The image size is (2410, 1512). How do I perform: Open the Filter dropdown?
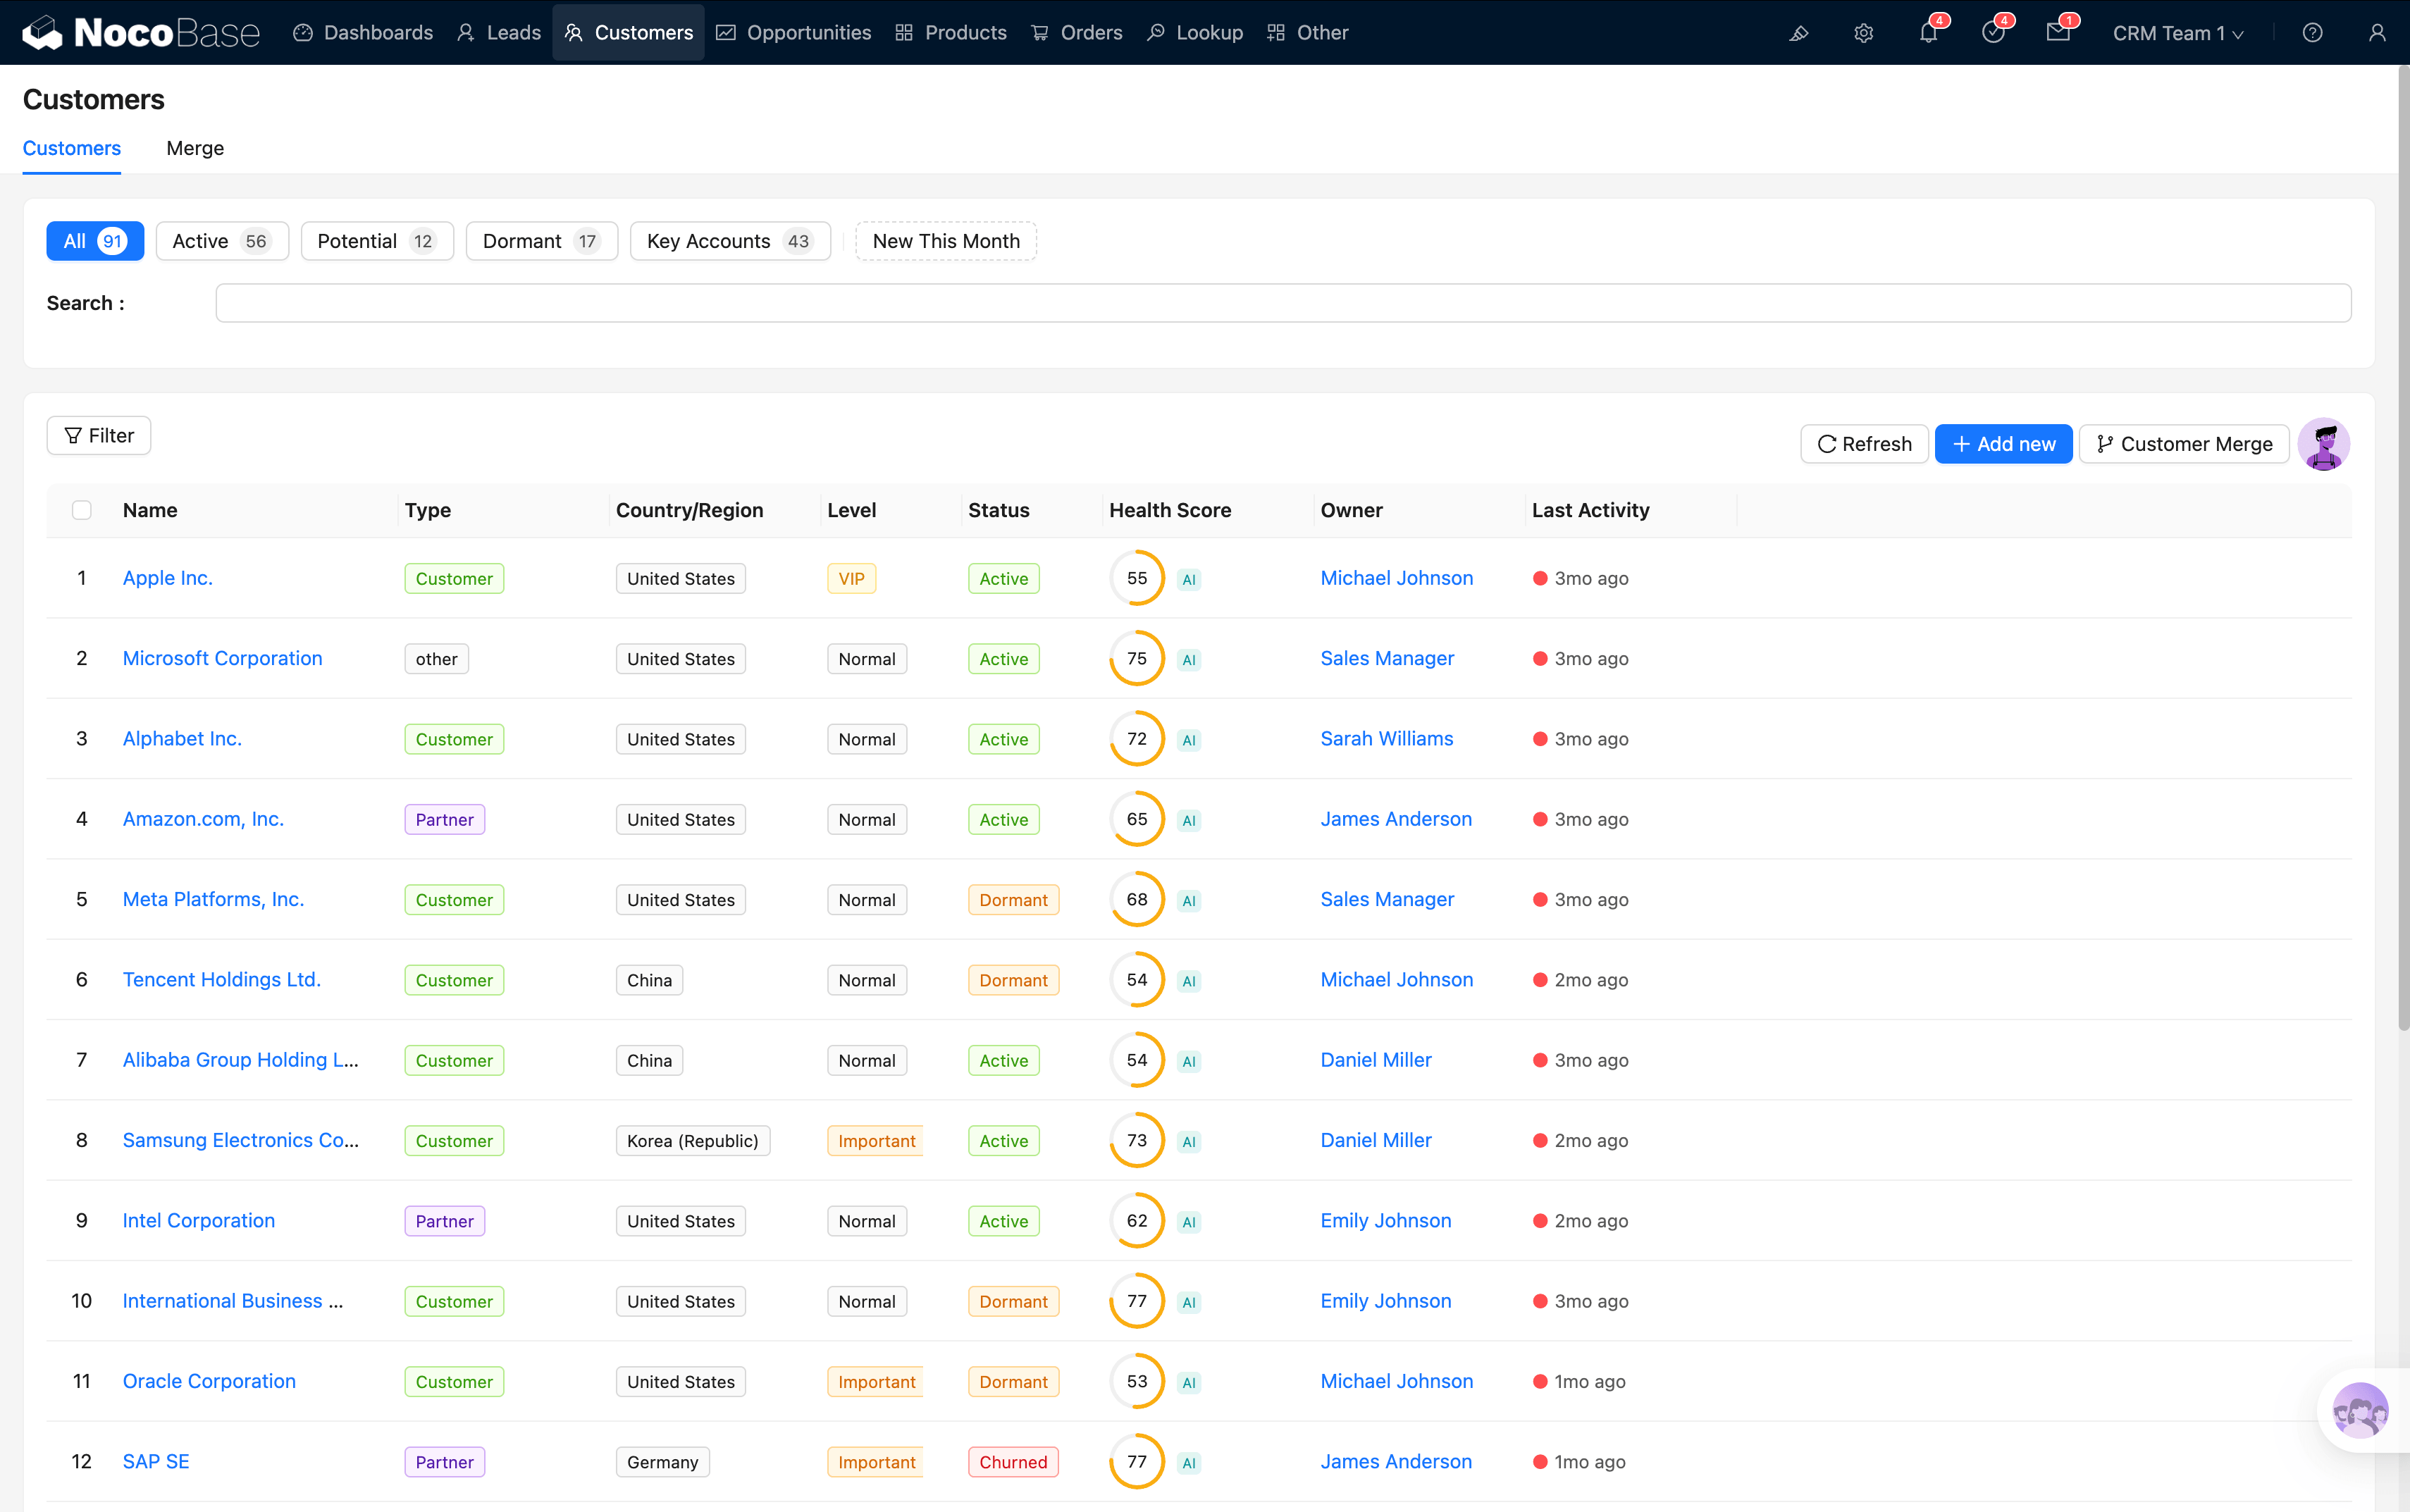[x=99, y=436]
